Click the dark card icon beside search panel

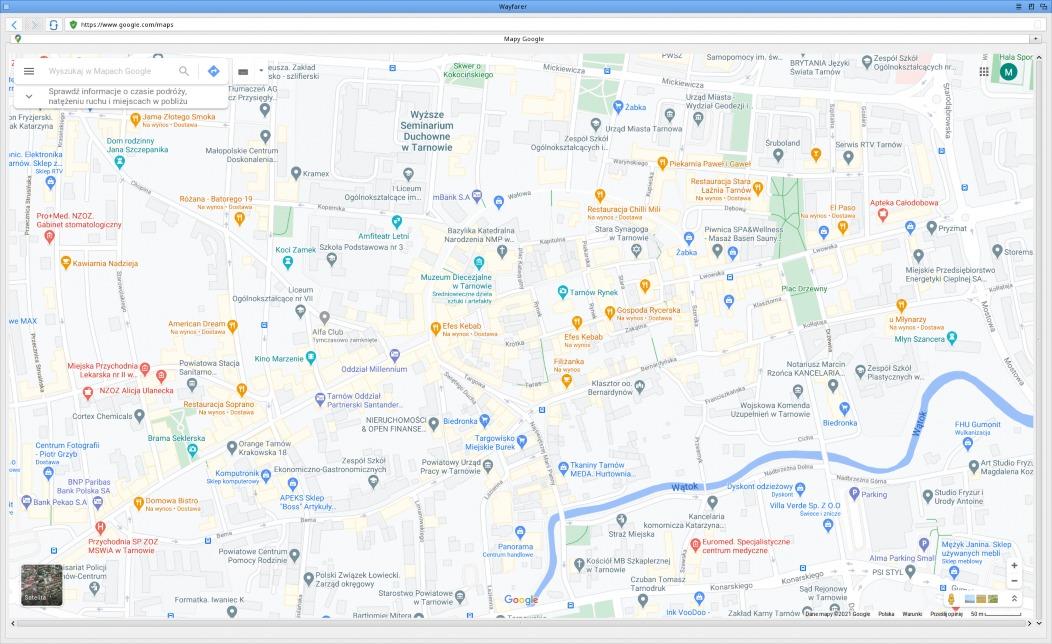[x=243, y=72]
